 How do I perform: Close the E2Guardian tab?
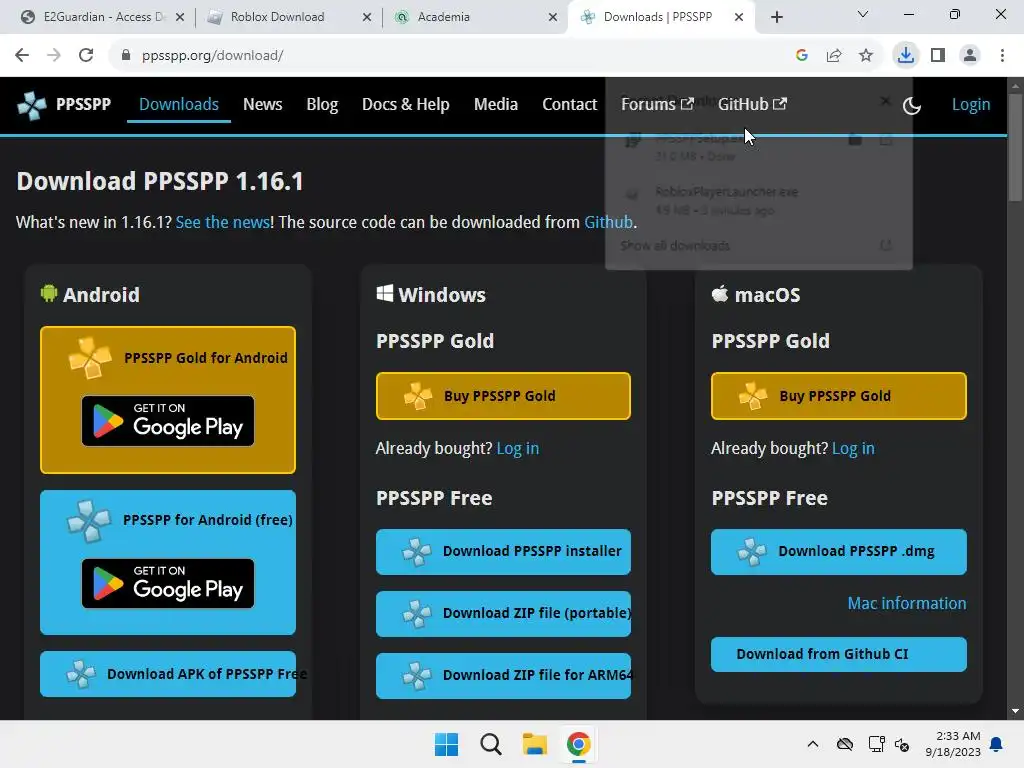[x=180, y=17]
